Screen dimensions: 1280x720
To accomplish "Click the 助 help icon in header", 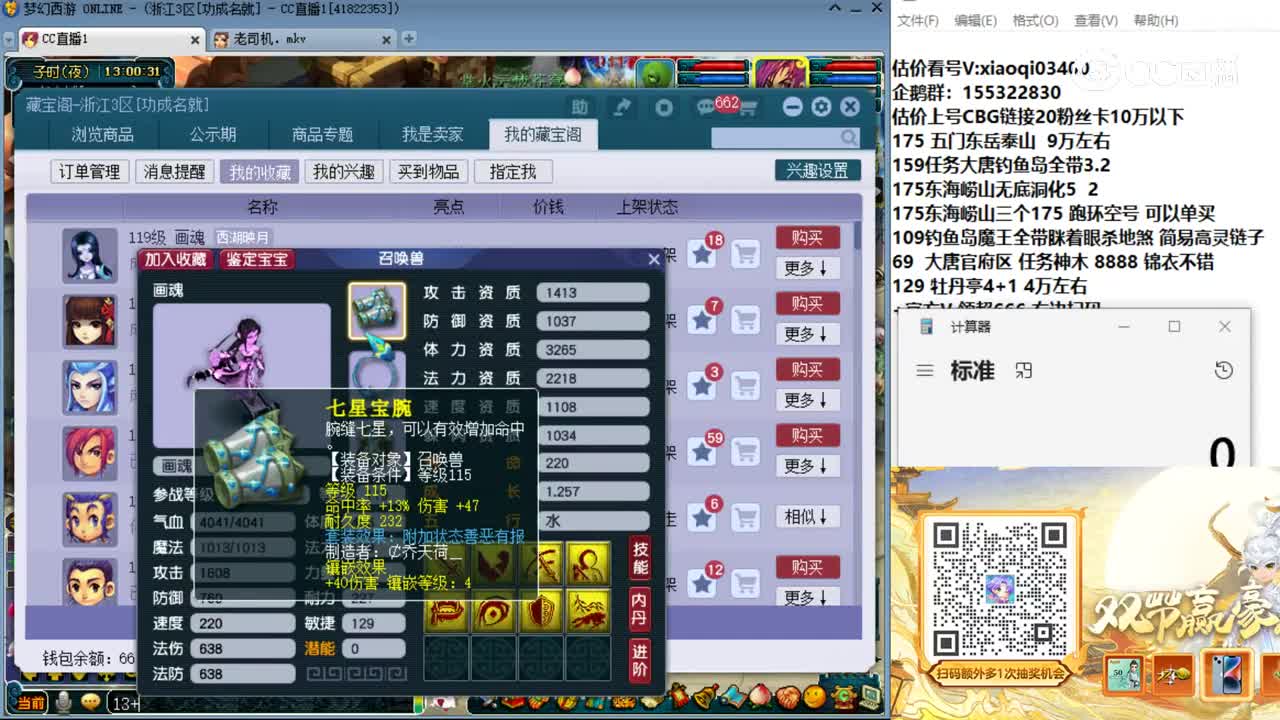I will 580,107.
